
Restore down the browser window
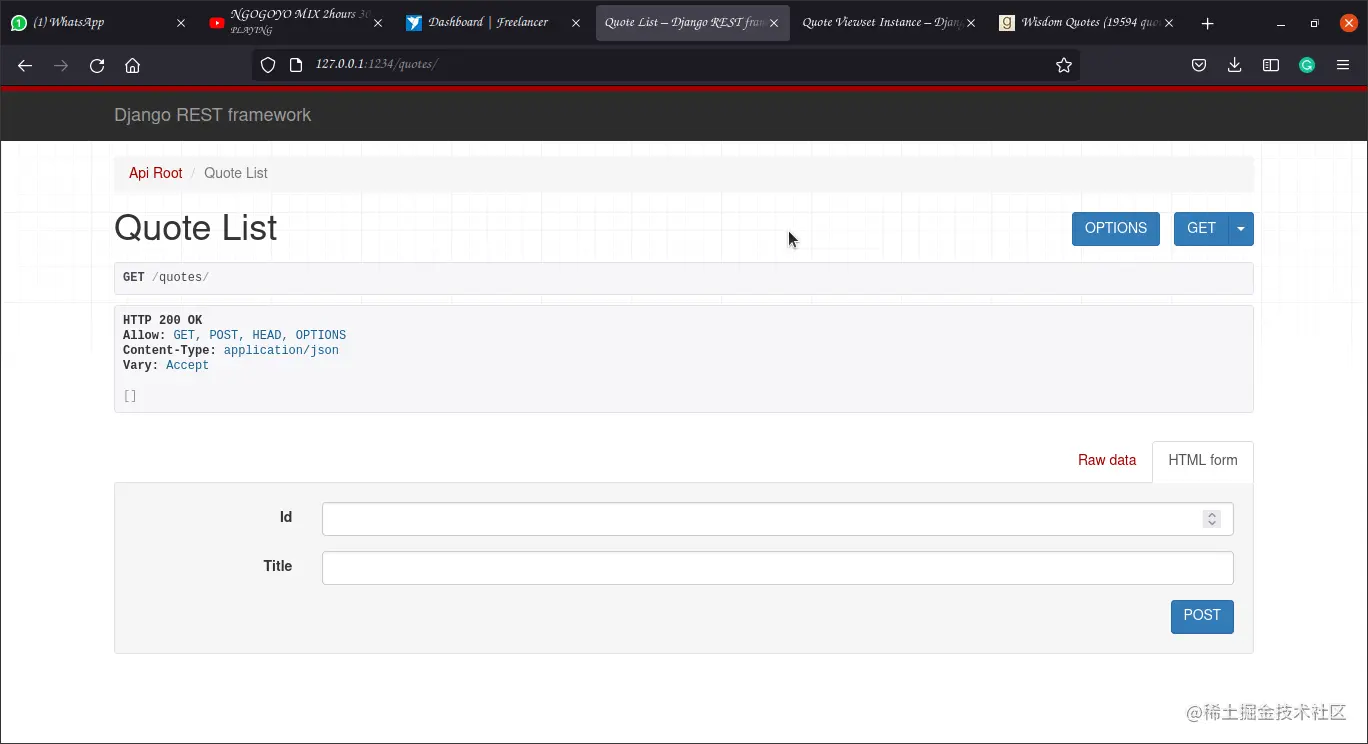click(x=1314, y=23)
